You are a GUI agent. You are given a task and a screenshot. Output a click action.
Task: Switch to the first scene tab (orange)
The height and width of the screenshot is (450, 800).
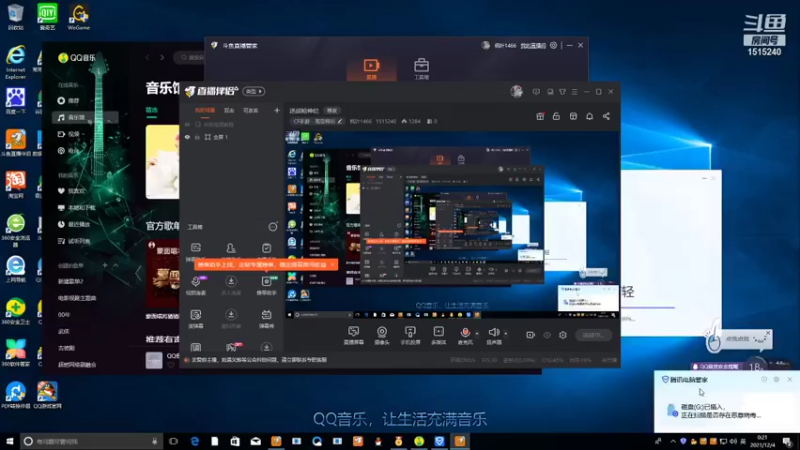205,110
